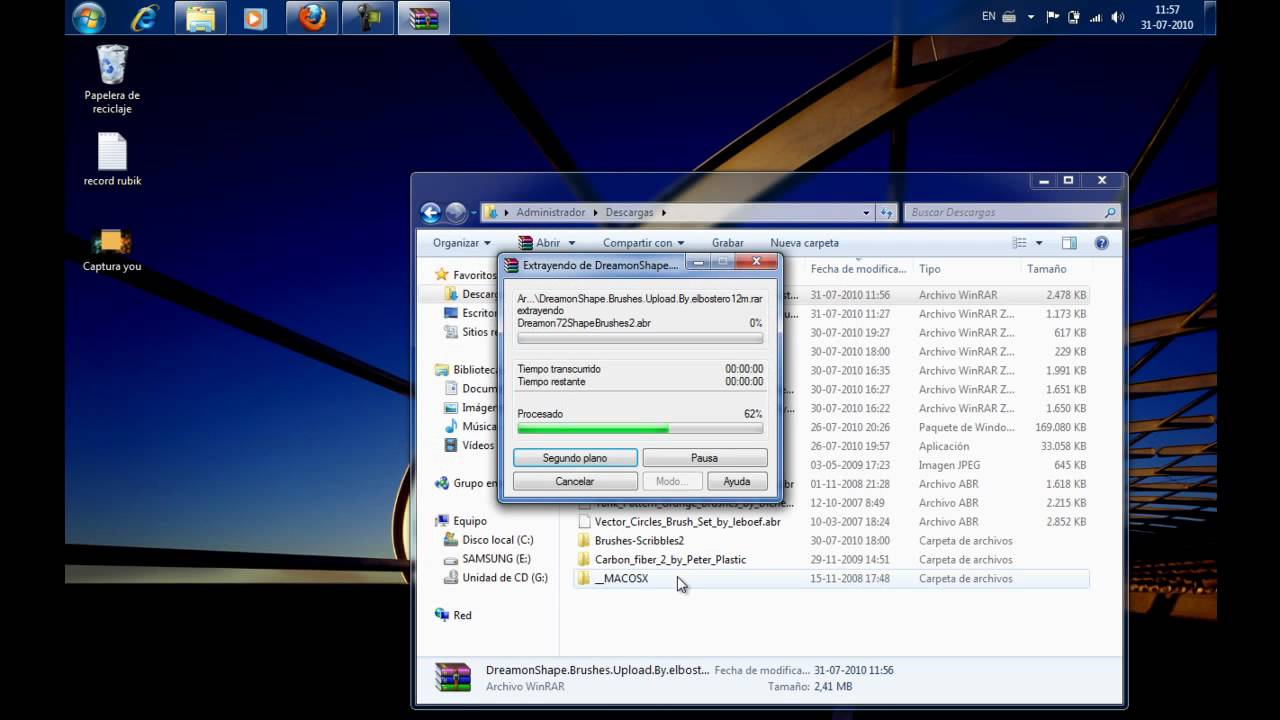The width and height of the screenshot is (1280, 720).
Task: Open the Windows Start menu orb
Action: [x=90, y=17]
